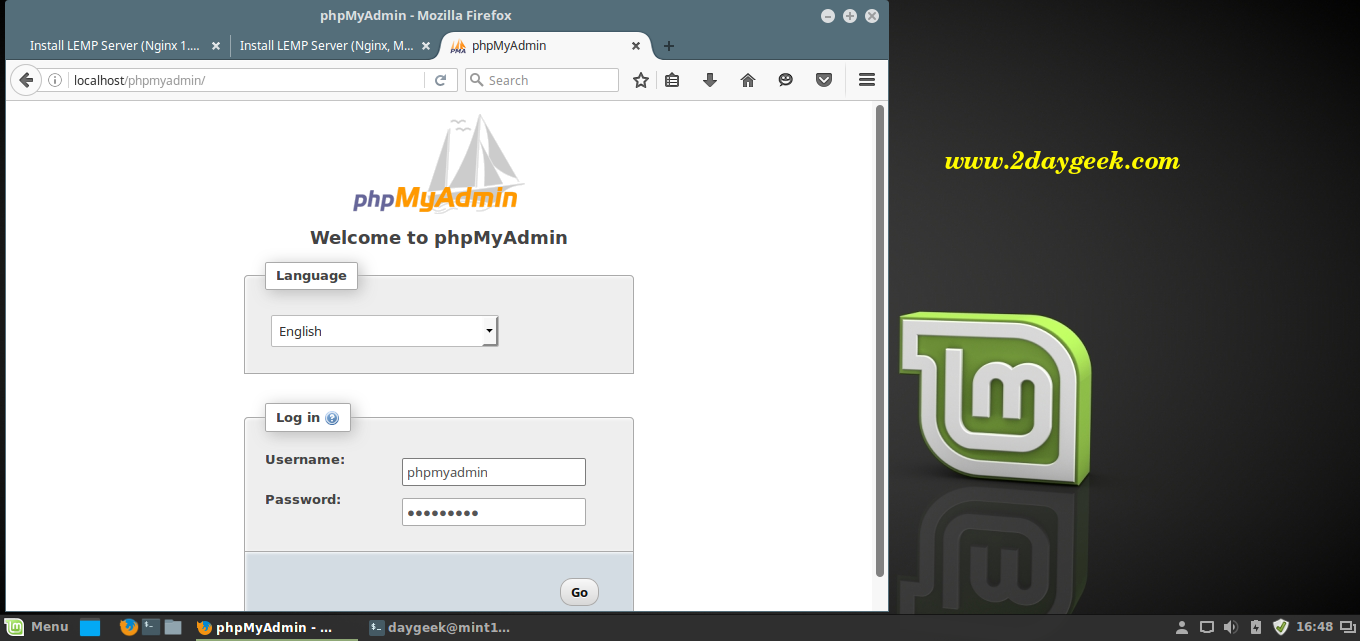
Task: Switch to daygeek@mint1 terminal in taskbar
Action: pos(440,627)
